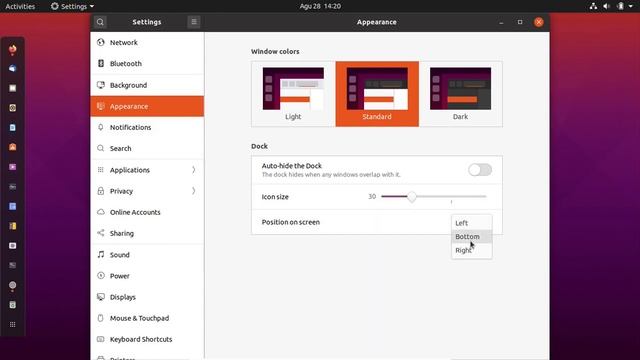Screen dimensions: 640x360
Task: Click the network status icon in top bar
Action: (x=593, y=6)
